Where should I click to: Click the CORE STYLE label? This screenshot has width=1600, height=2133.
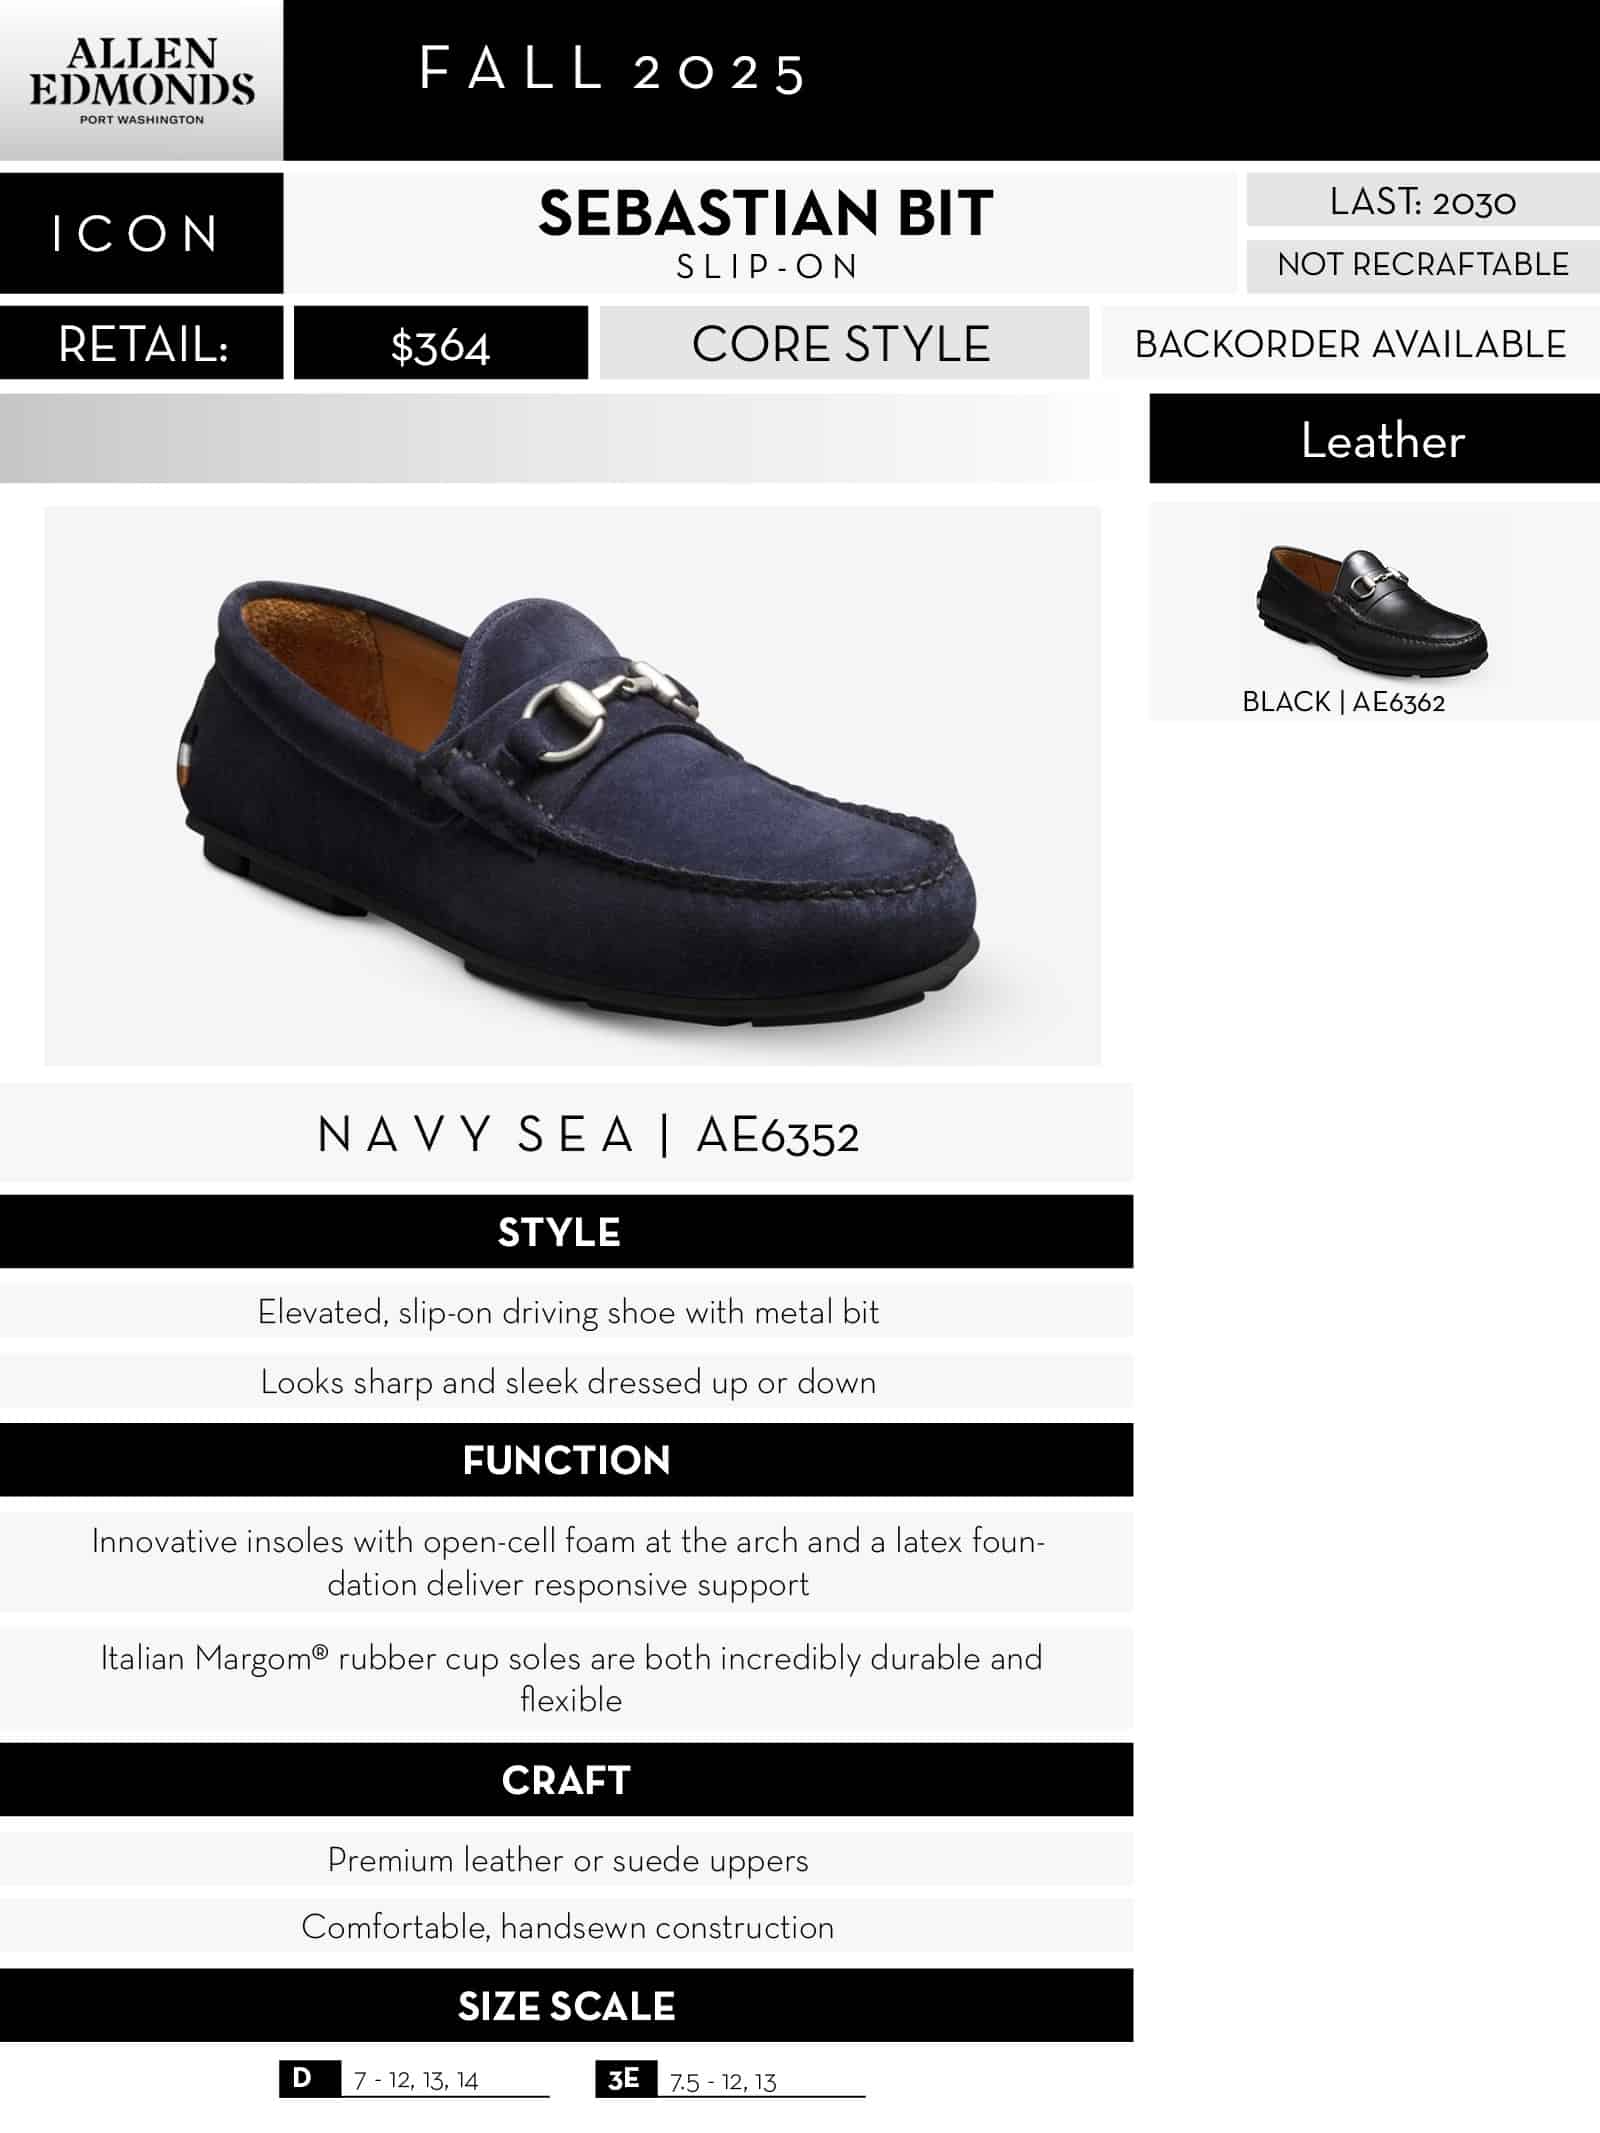(841, 345)
